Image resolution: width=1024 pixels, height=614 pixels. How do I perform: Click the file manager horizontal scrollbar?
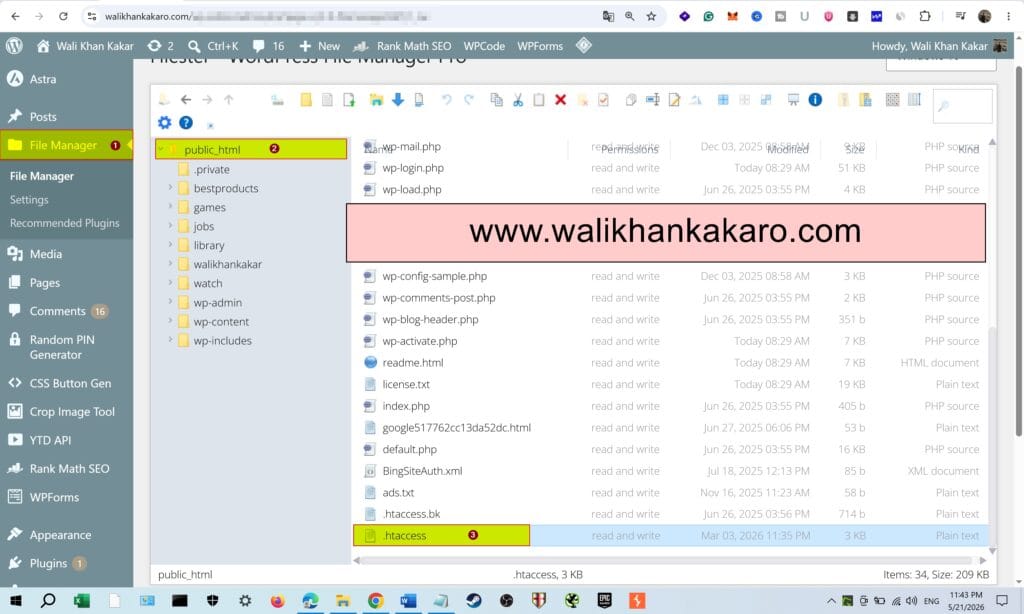(669, 560)
